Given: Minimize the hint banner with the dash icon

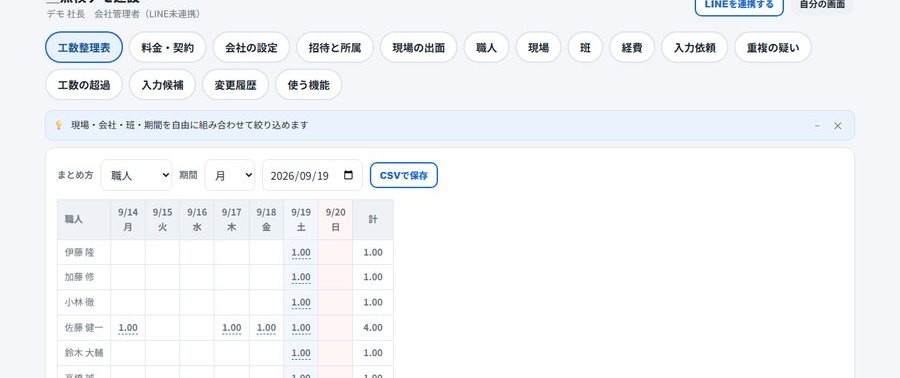Looking at the screenshot, I should point(817,126).
